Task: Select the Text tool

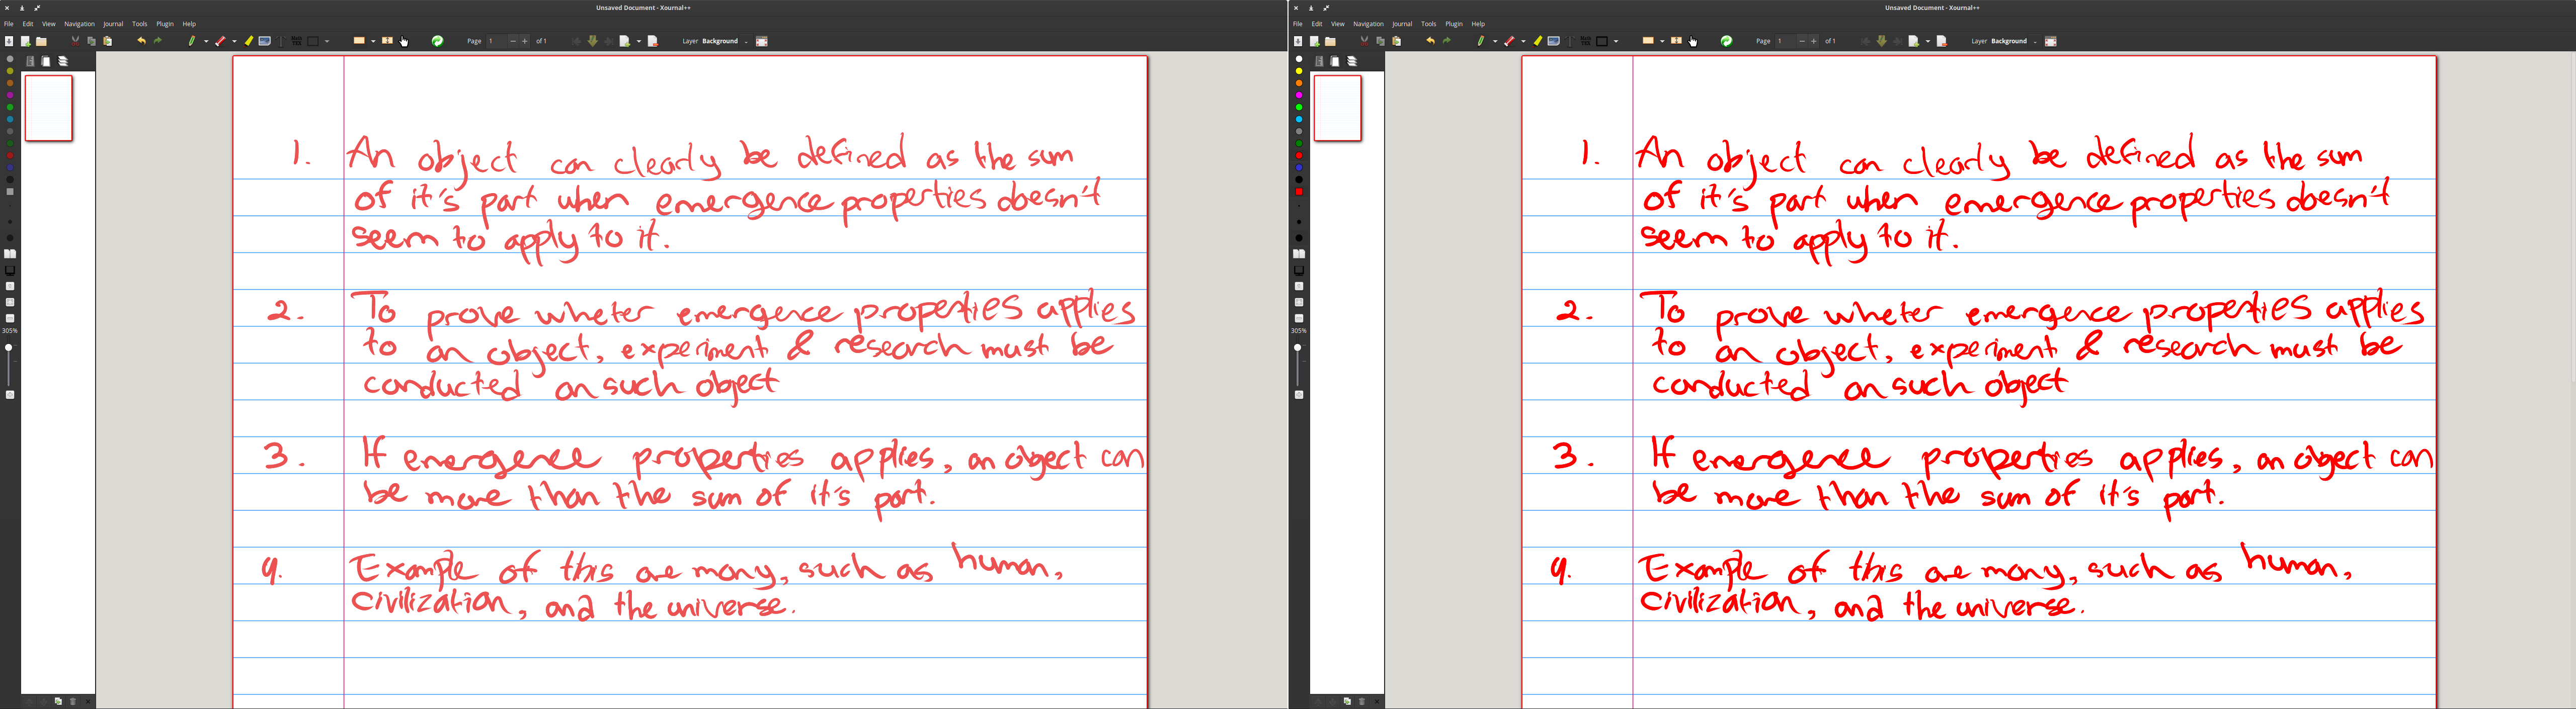Action: pos(281,41)
